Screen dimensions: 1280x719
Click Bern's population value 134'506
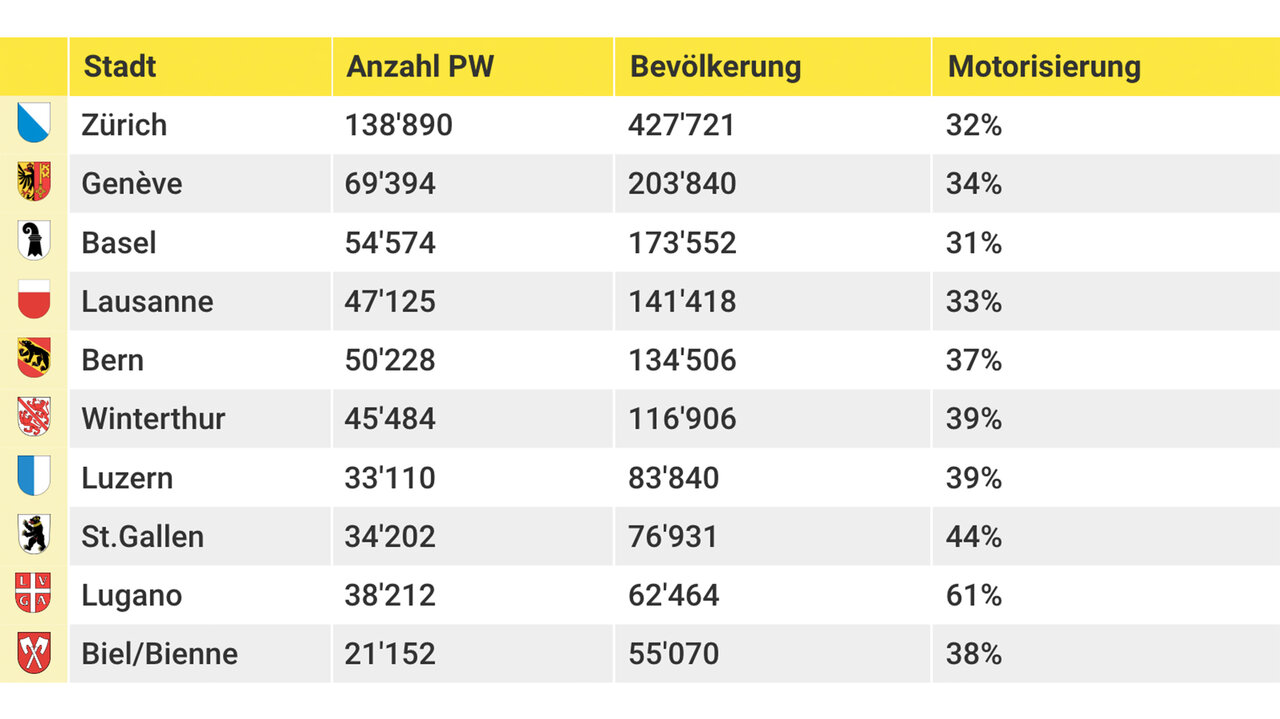coord(682,360)
